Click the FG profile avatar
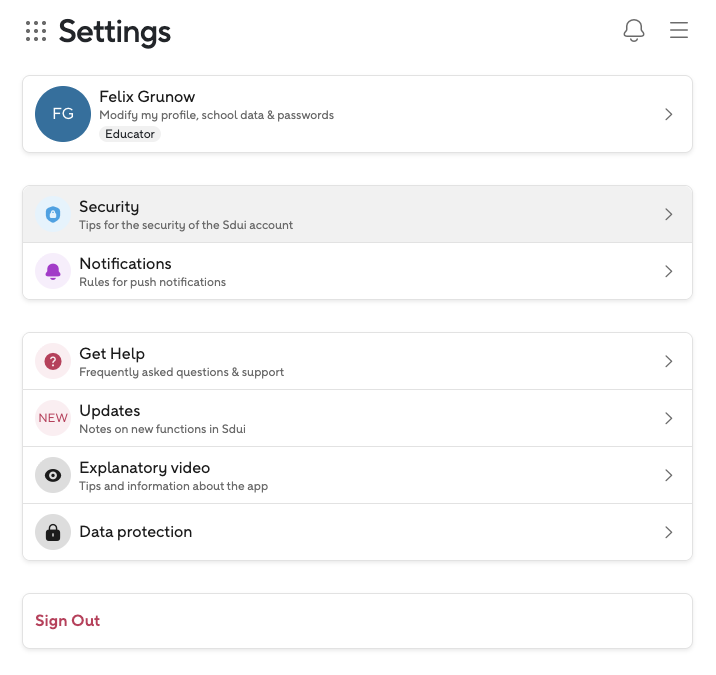Screen dimensions: 716x675 pos(63,114)
